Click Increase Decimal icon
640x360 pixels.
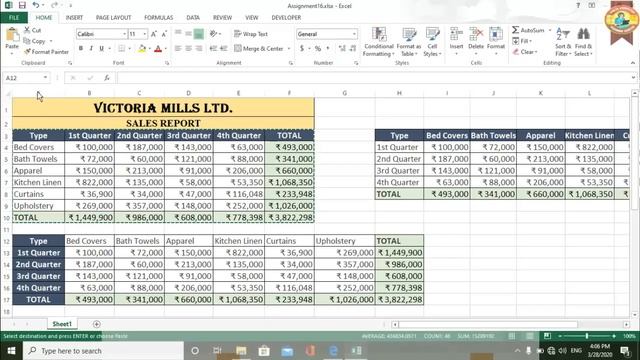point(342,49)
